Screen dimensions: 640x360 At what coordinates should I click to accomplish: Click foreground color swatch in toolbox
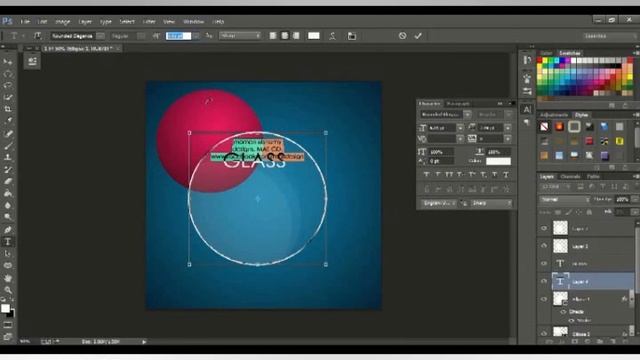coord(5,309)
